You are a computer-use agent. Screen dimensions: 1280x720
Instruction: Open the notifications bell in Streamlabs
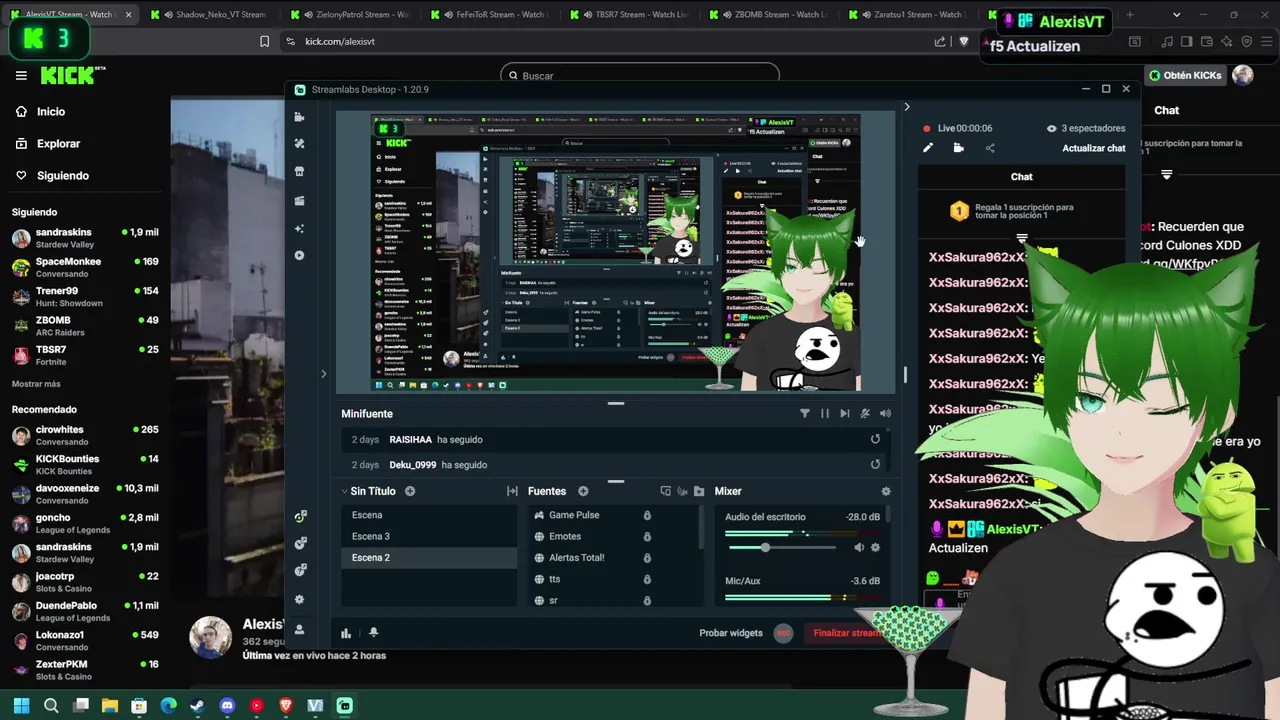[374, 633]
